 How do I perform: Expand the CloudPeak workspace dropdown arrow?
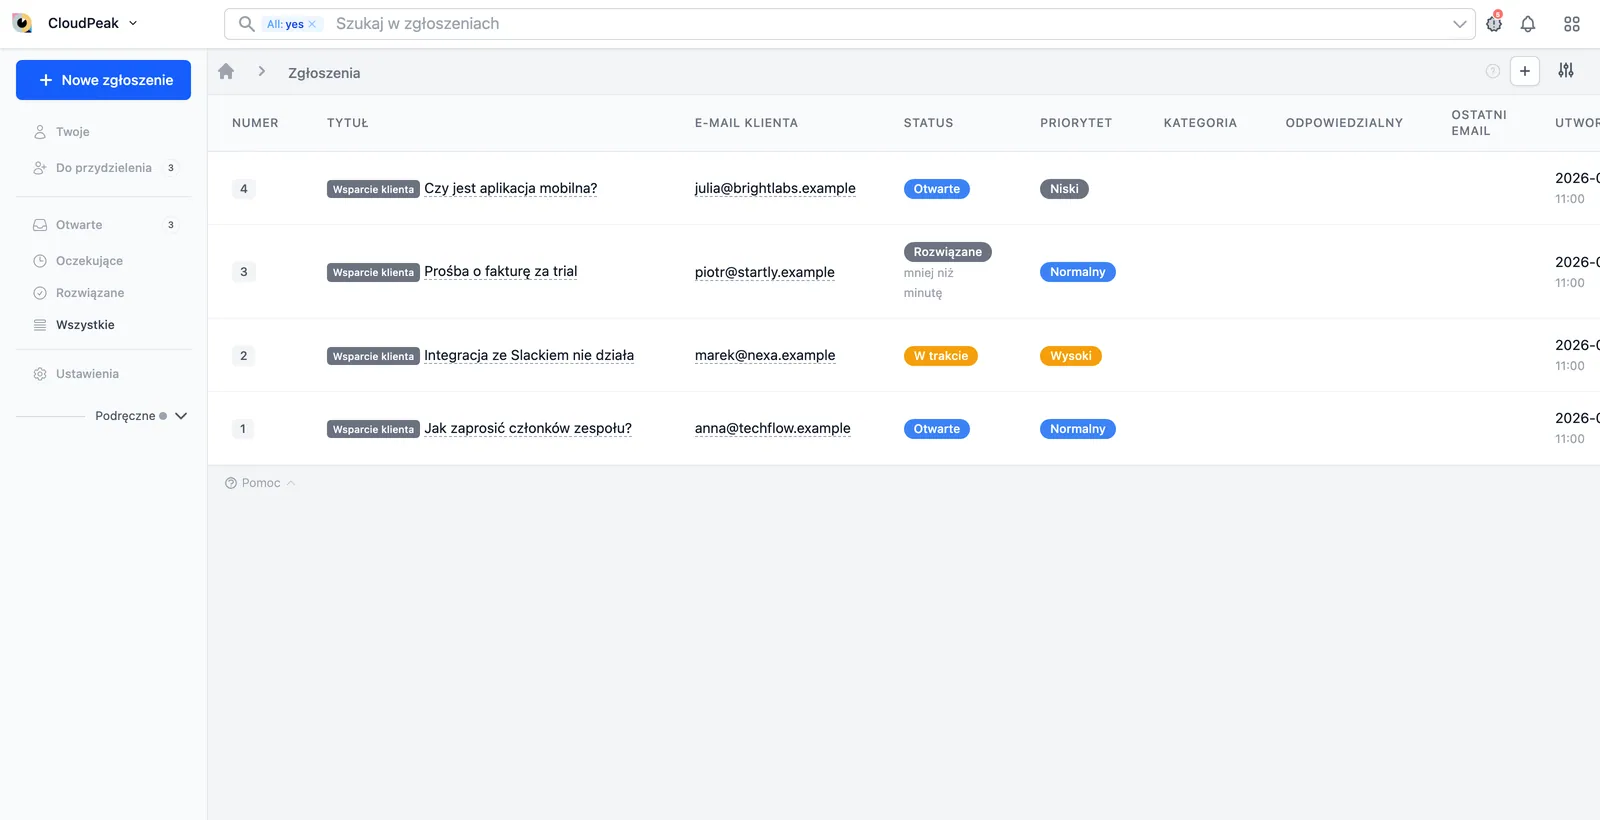click(133, 23)
